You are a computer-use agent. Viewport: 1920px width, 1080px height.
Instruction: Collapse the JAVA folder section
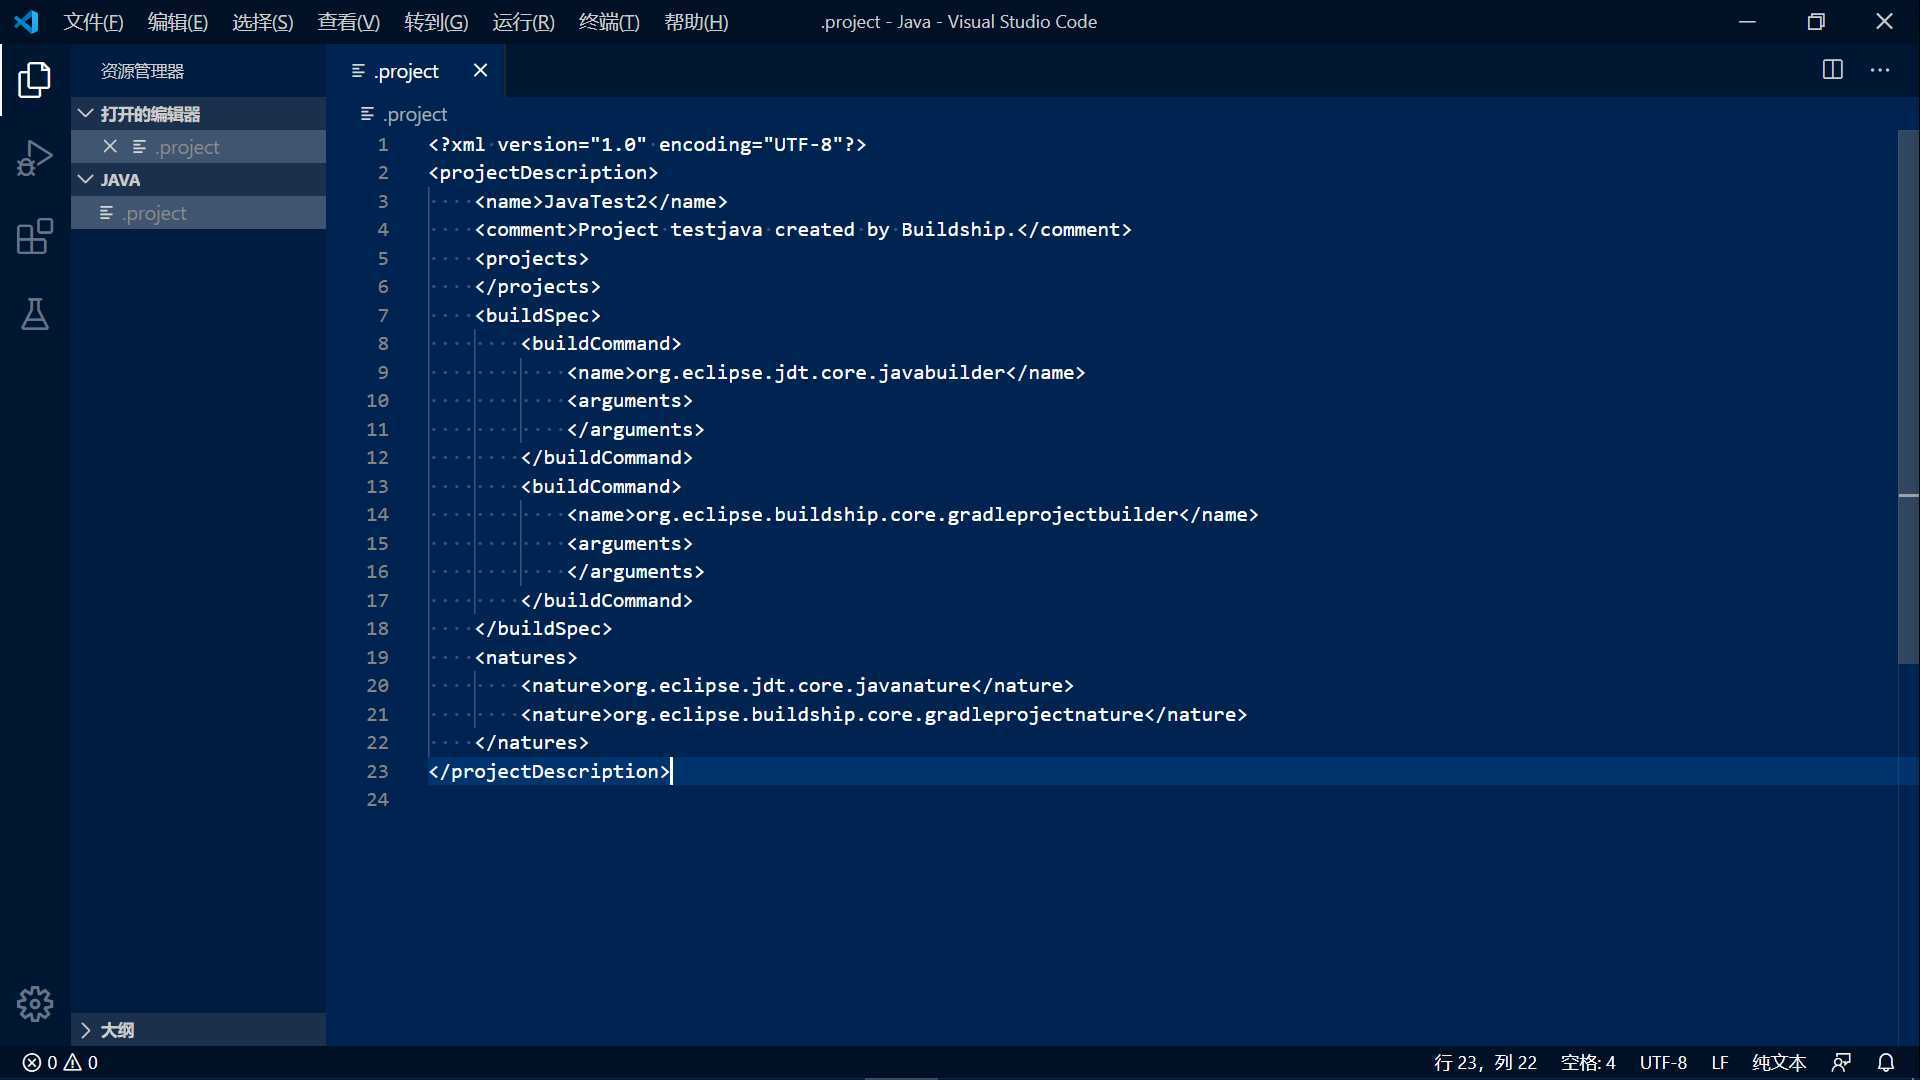pyautogui.click(x=198, y=180)
